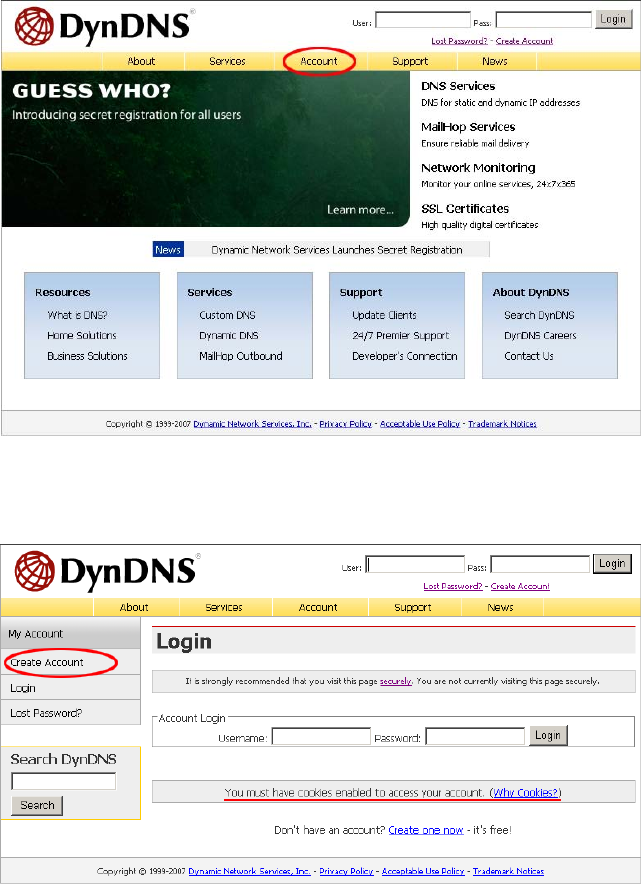Open Trademark Notices in the top page footer
Screen dimensions: 641x884
[502, 424]
